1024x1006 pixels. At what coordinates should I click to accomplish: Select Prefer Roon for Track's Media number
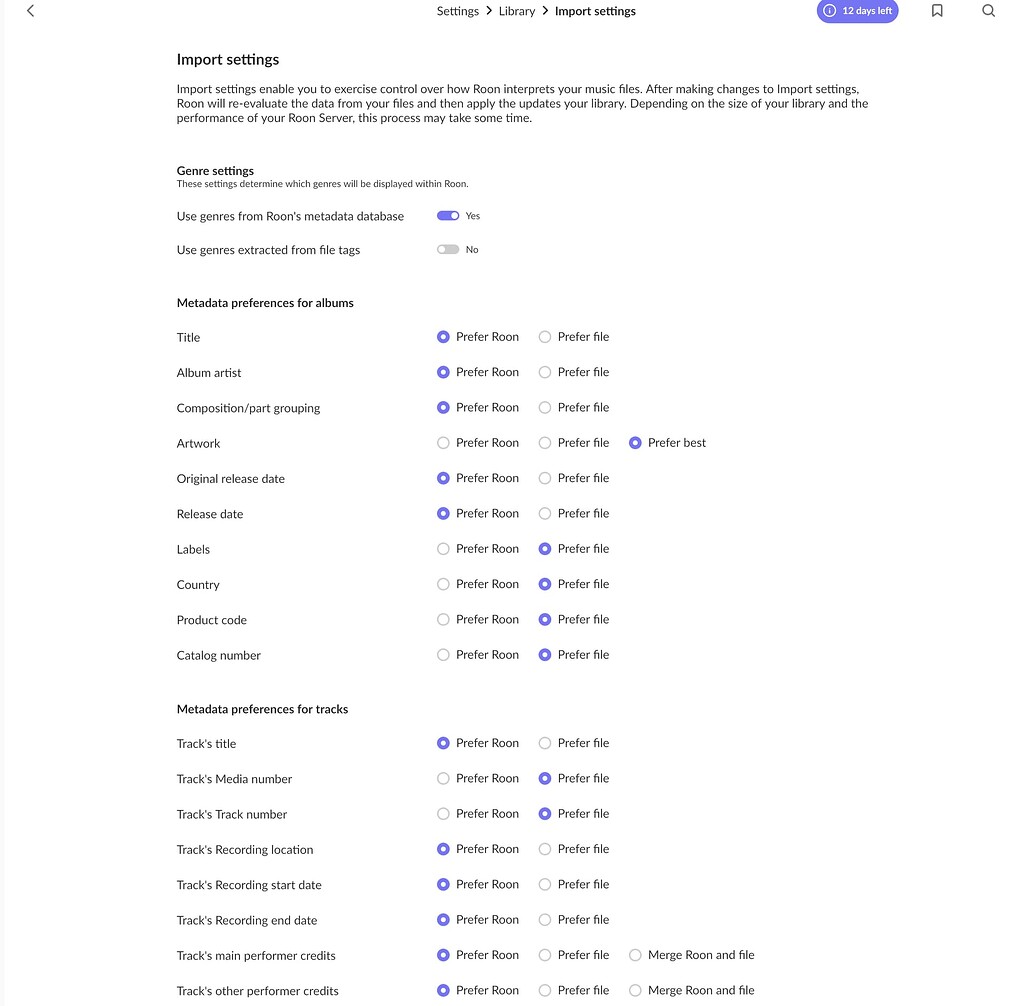coord(443,778)
